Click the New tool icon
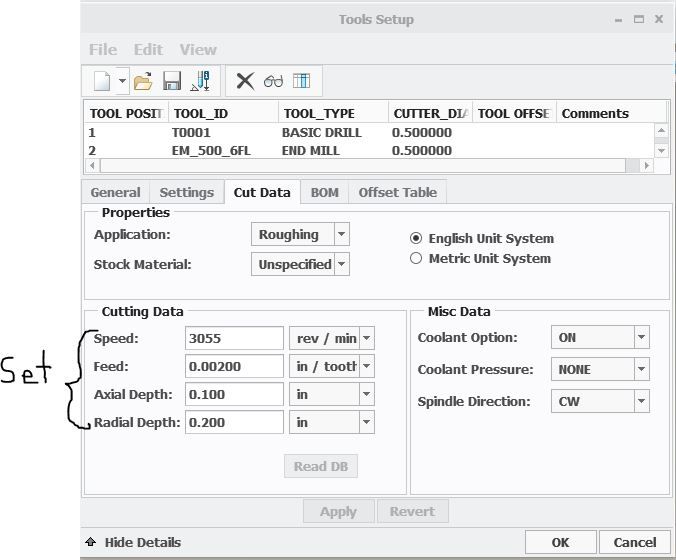 pyautogui.click(x=101, y=81)
